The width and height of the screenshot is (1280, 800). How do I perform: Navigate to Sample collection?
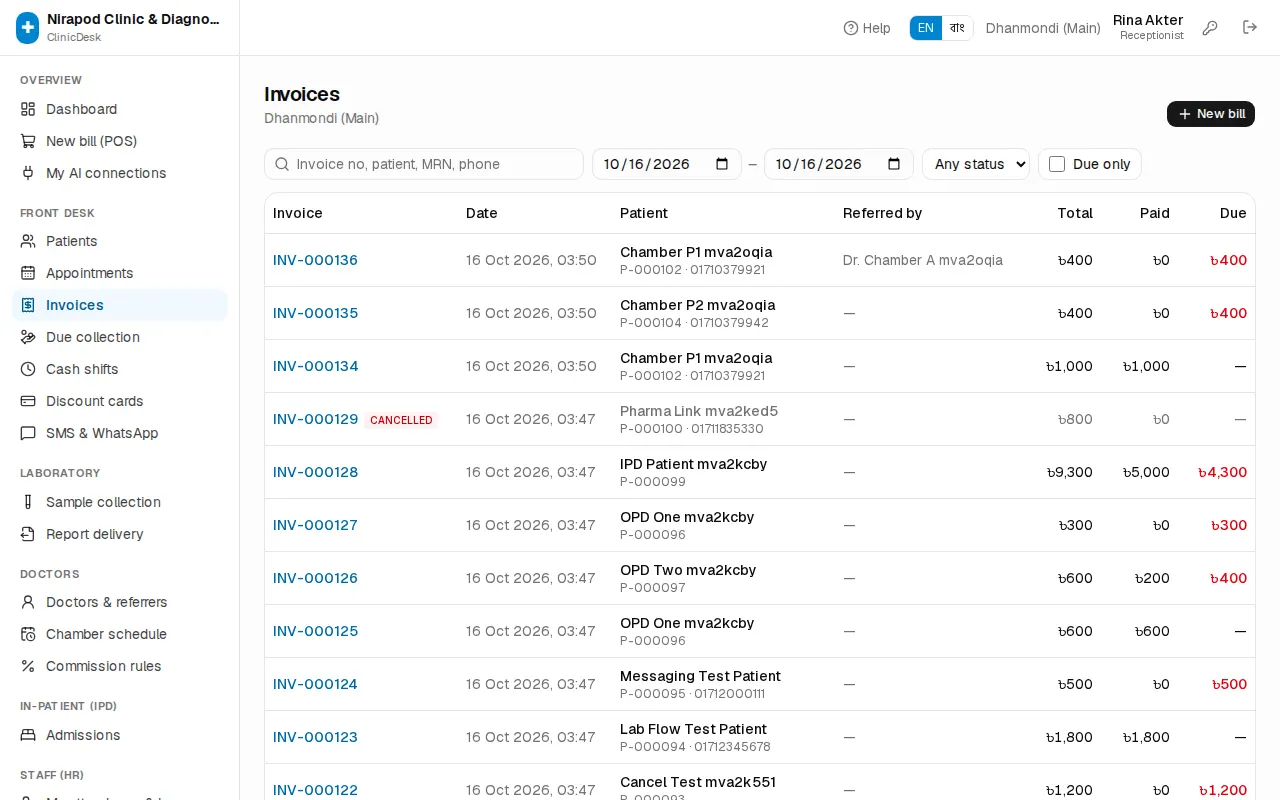(120, 502)
